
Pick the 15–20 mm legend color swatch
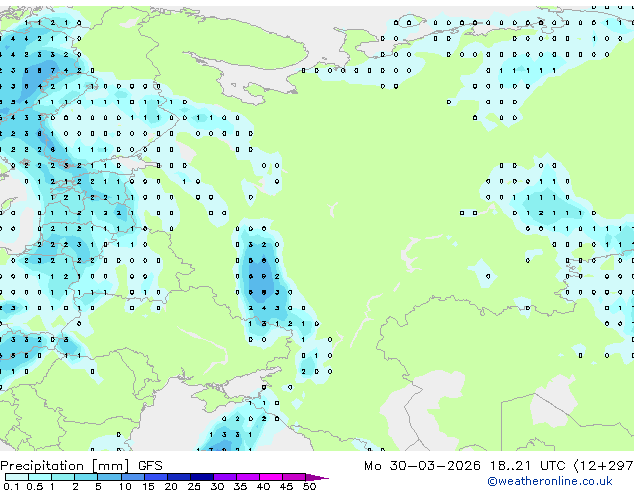coord(156,477)
